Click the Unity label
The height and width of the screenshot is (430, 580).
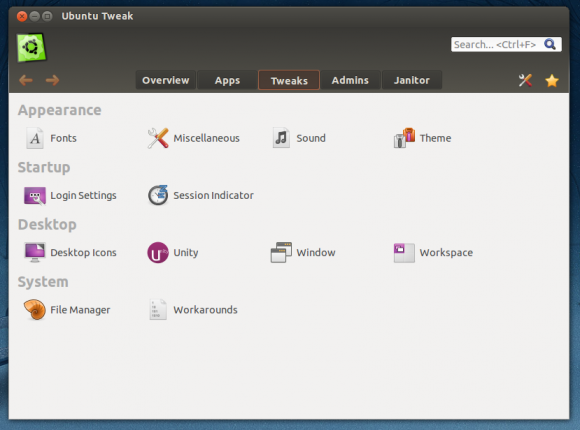[x=186, y=253]
